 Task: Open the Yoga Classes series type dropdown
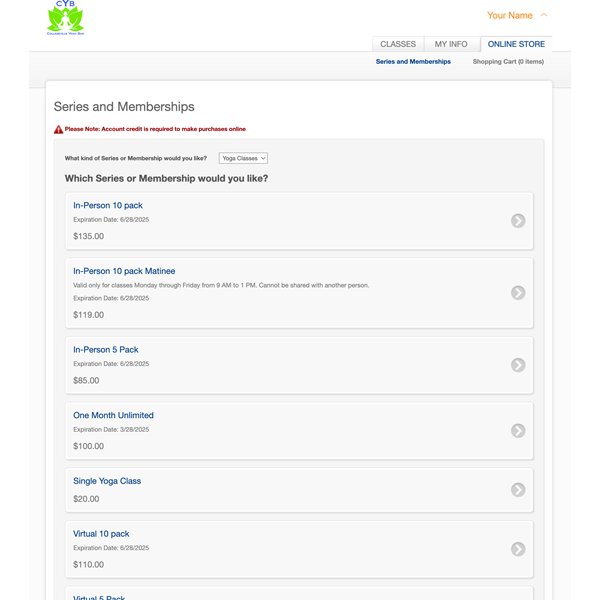coord(243,158)
